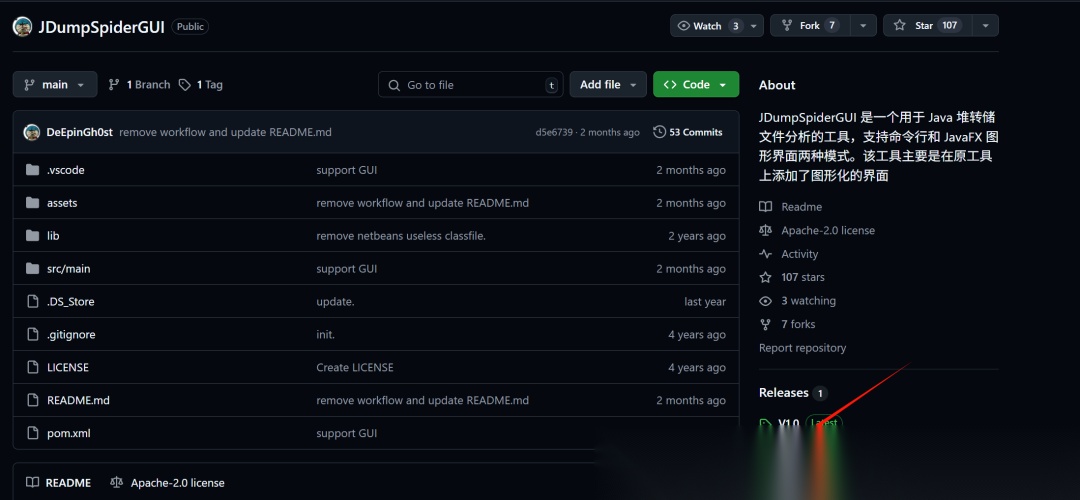Open the latest commit message link
This screenshot has height=500, width=1080.
(225, 132)
